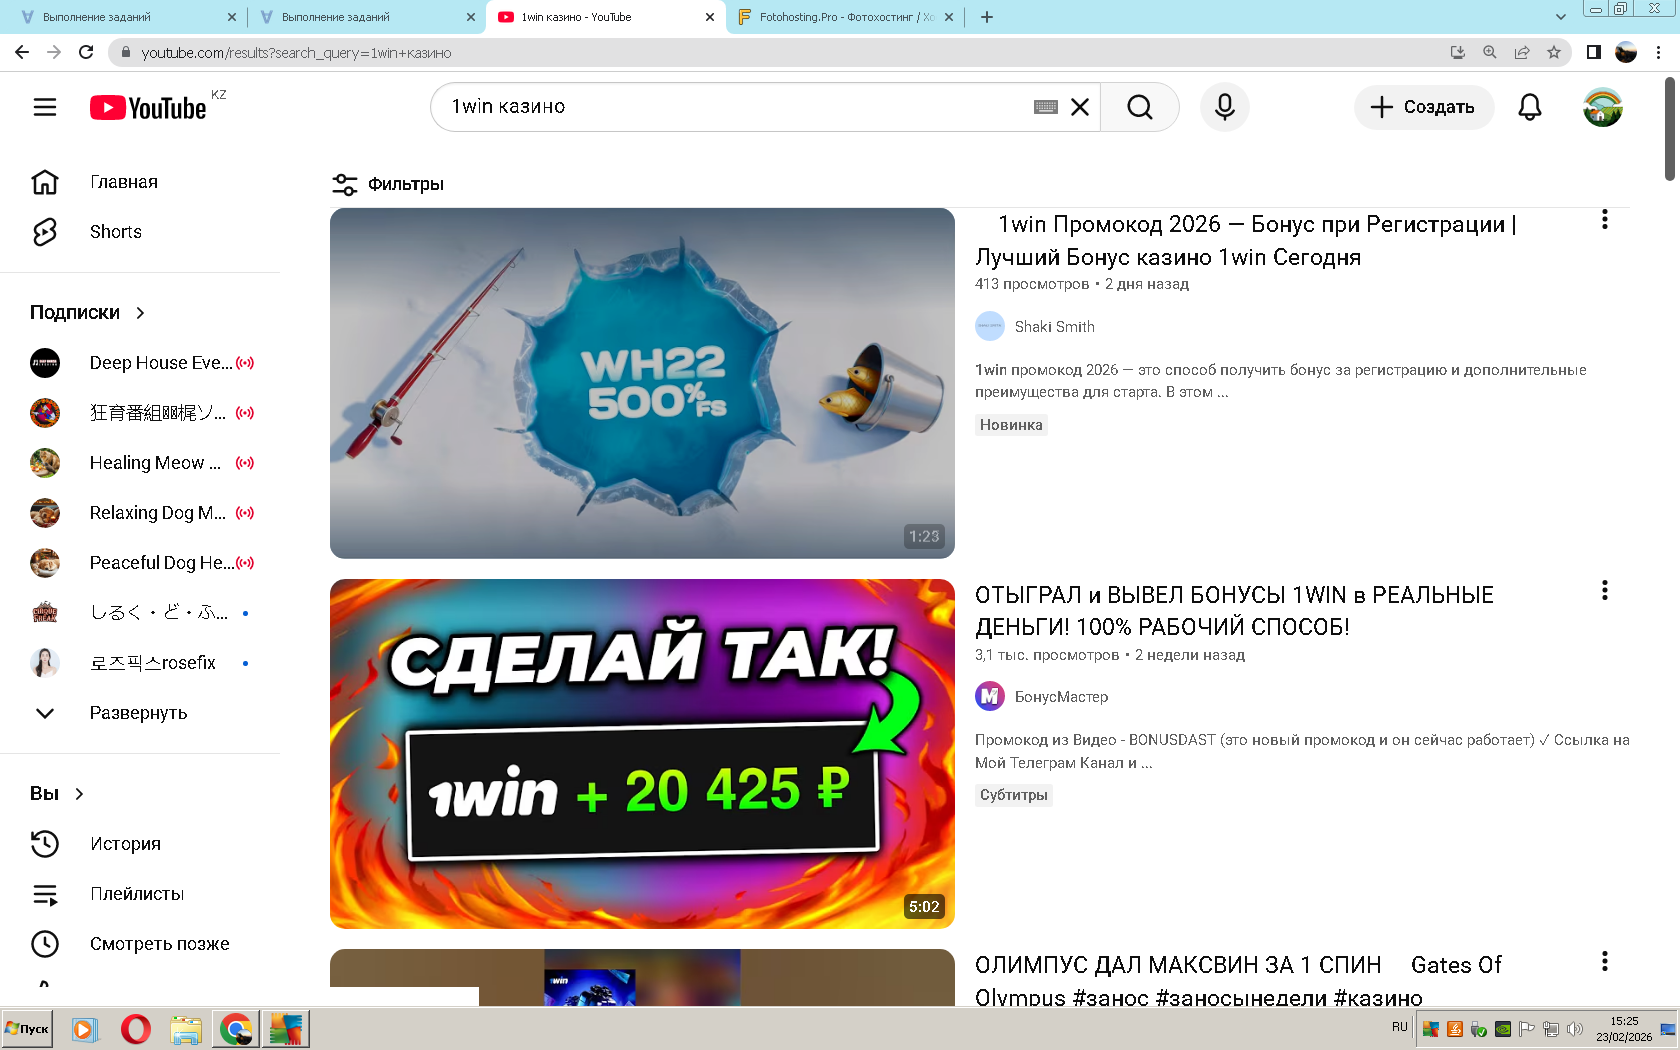Open the on-screen keyboard in search box
1680x1050 pixels.
tap(1046, 107)
